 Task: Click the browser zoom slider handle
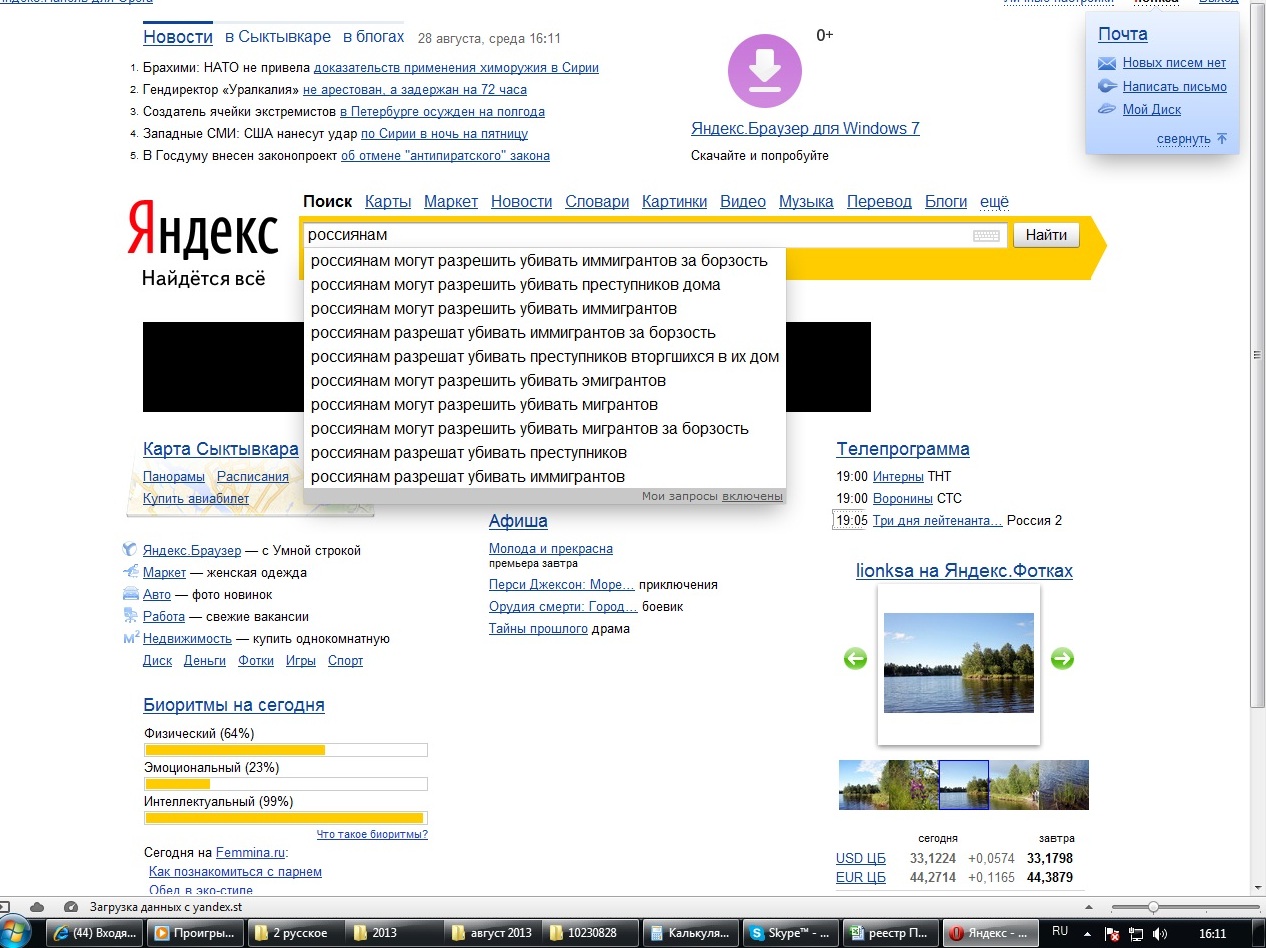coord(1153,906)
